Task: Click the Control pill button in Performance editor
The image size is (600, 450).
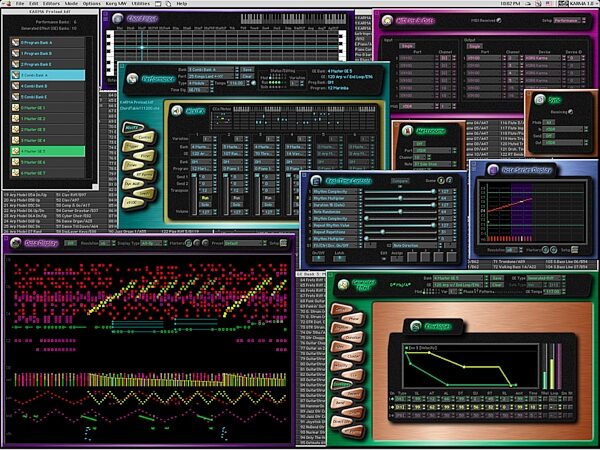Action: pyautogui.click(x=144, y=137)
